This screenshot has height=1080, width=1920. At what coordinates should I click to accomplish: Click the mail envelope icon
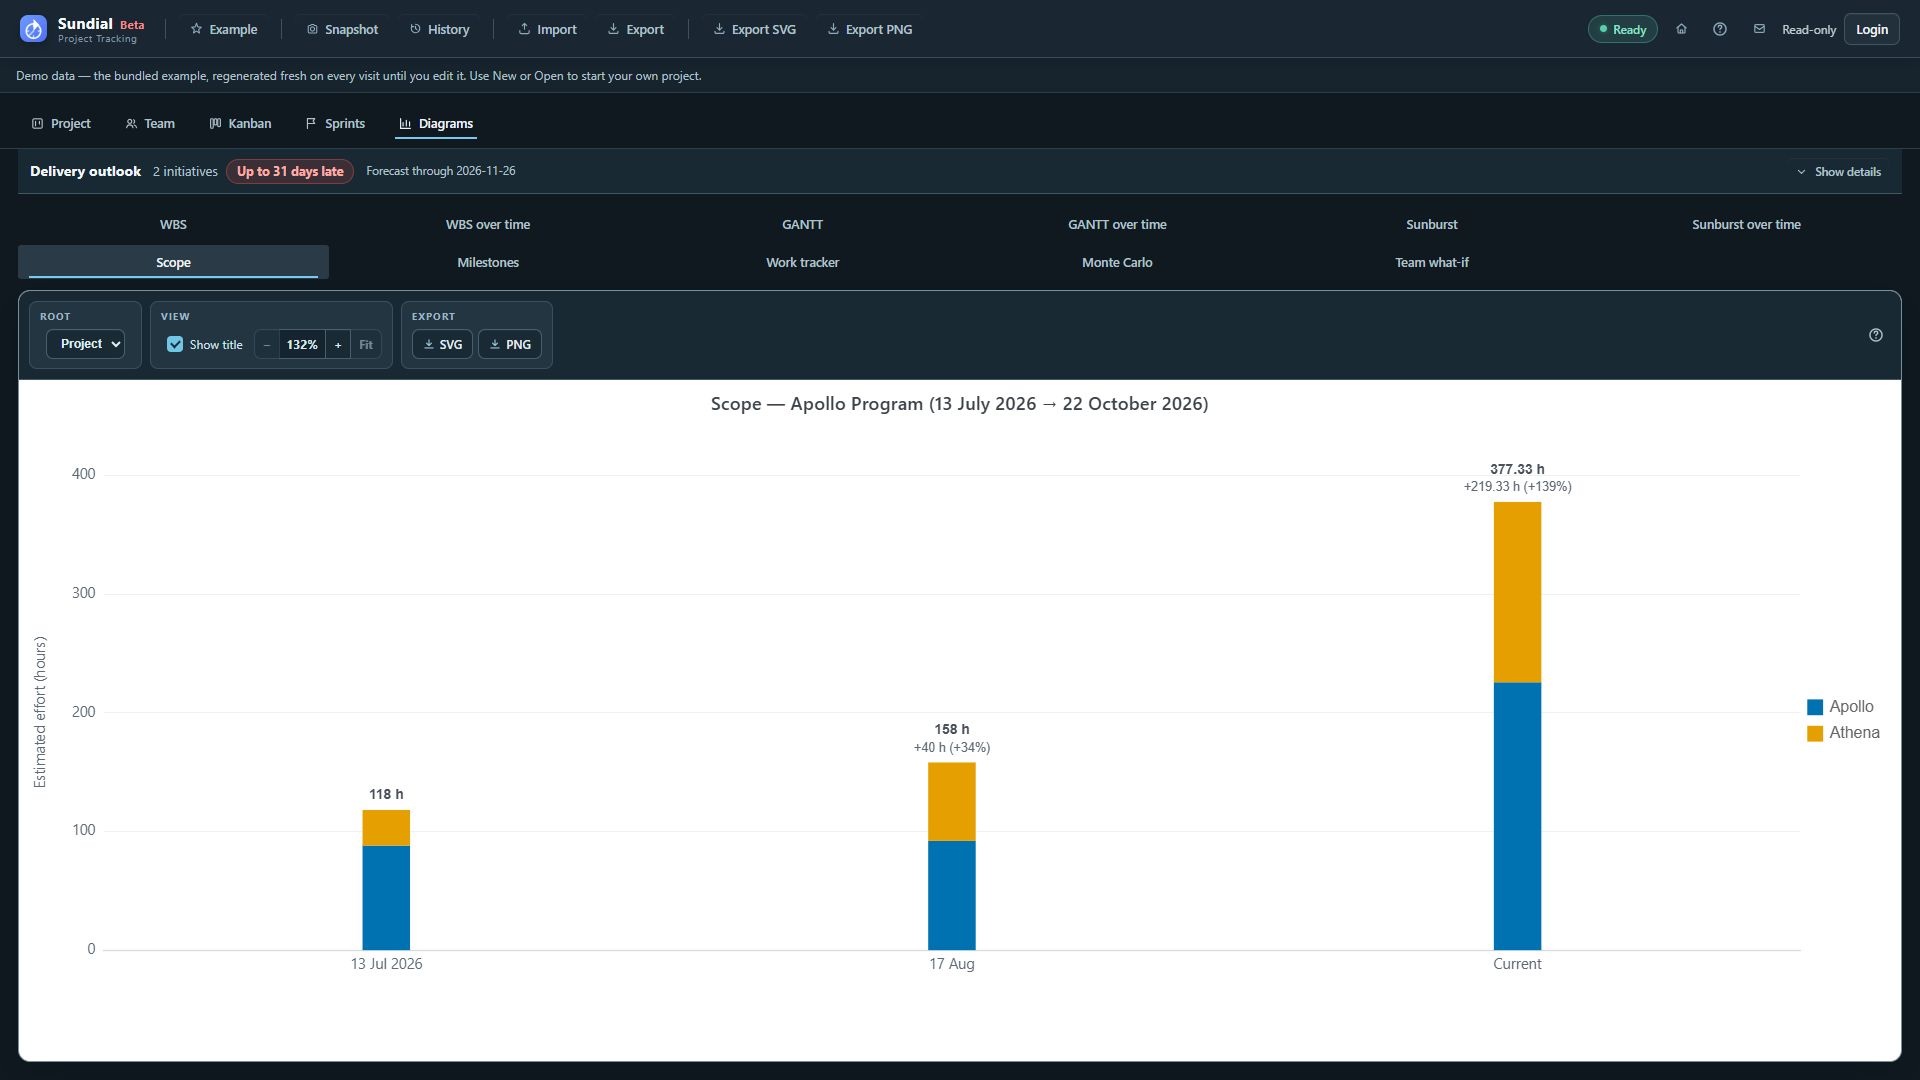pos(1759,29)
